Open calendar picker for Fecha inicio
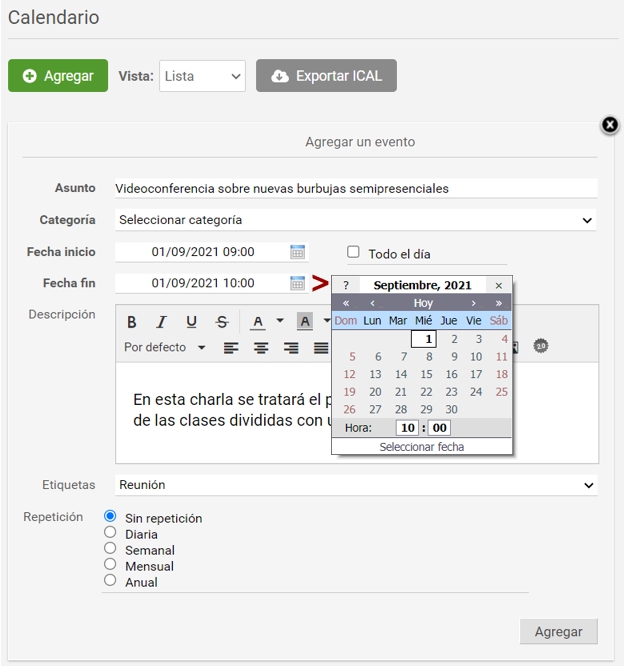This screenshot has height=666, width=624. click(297, 252)
